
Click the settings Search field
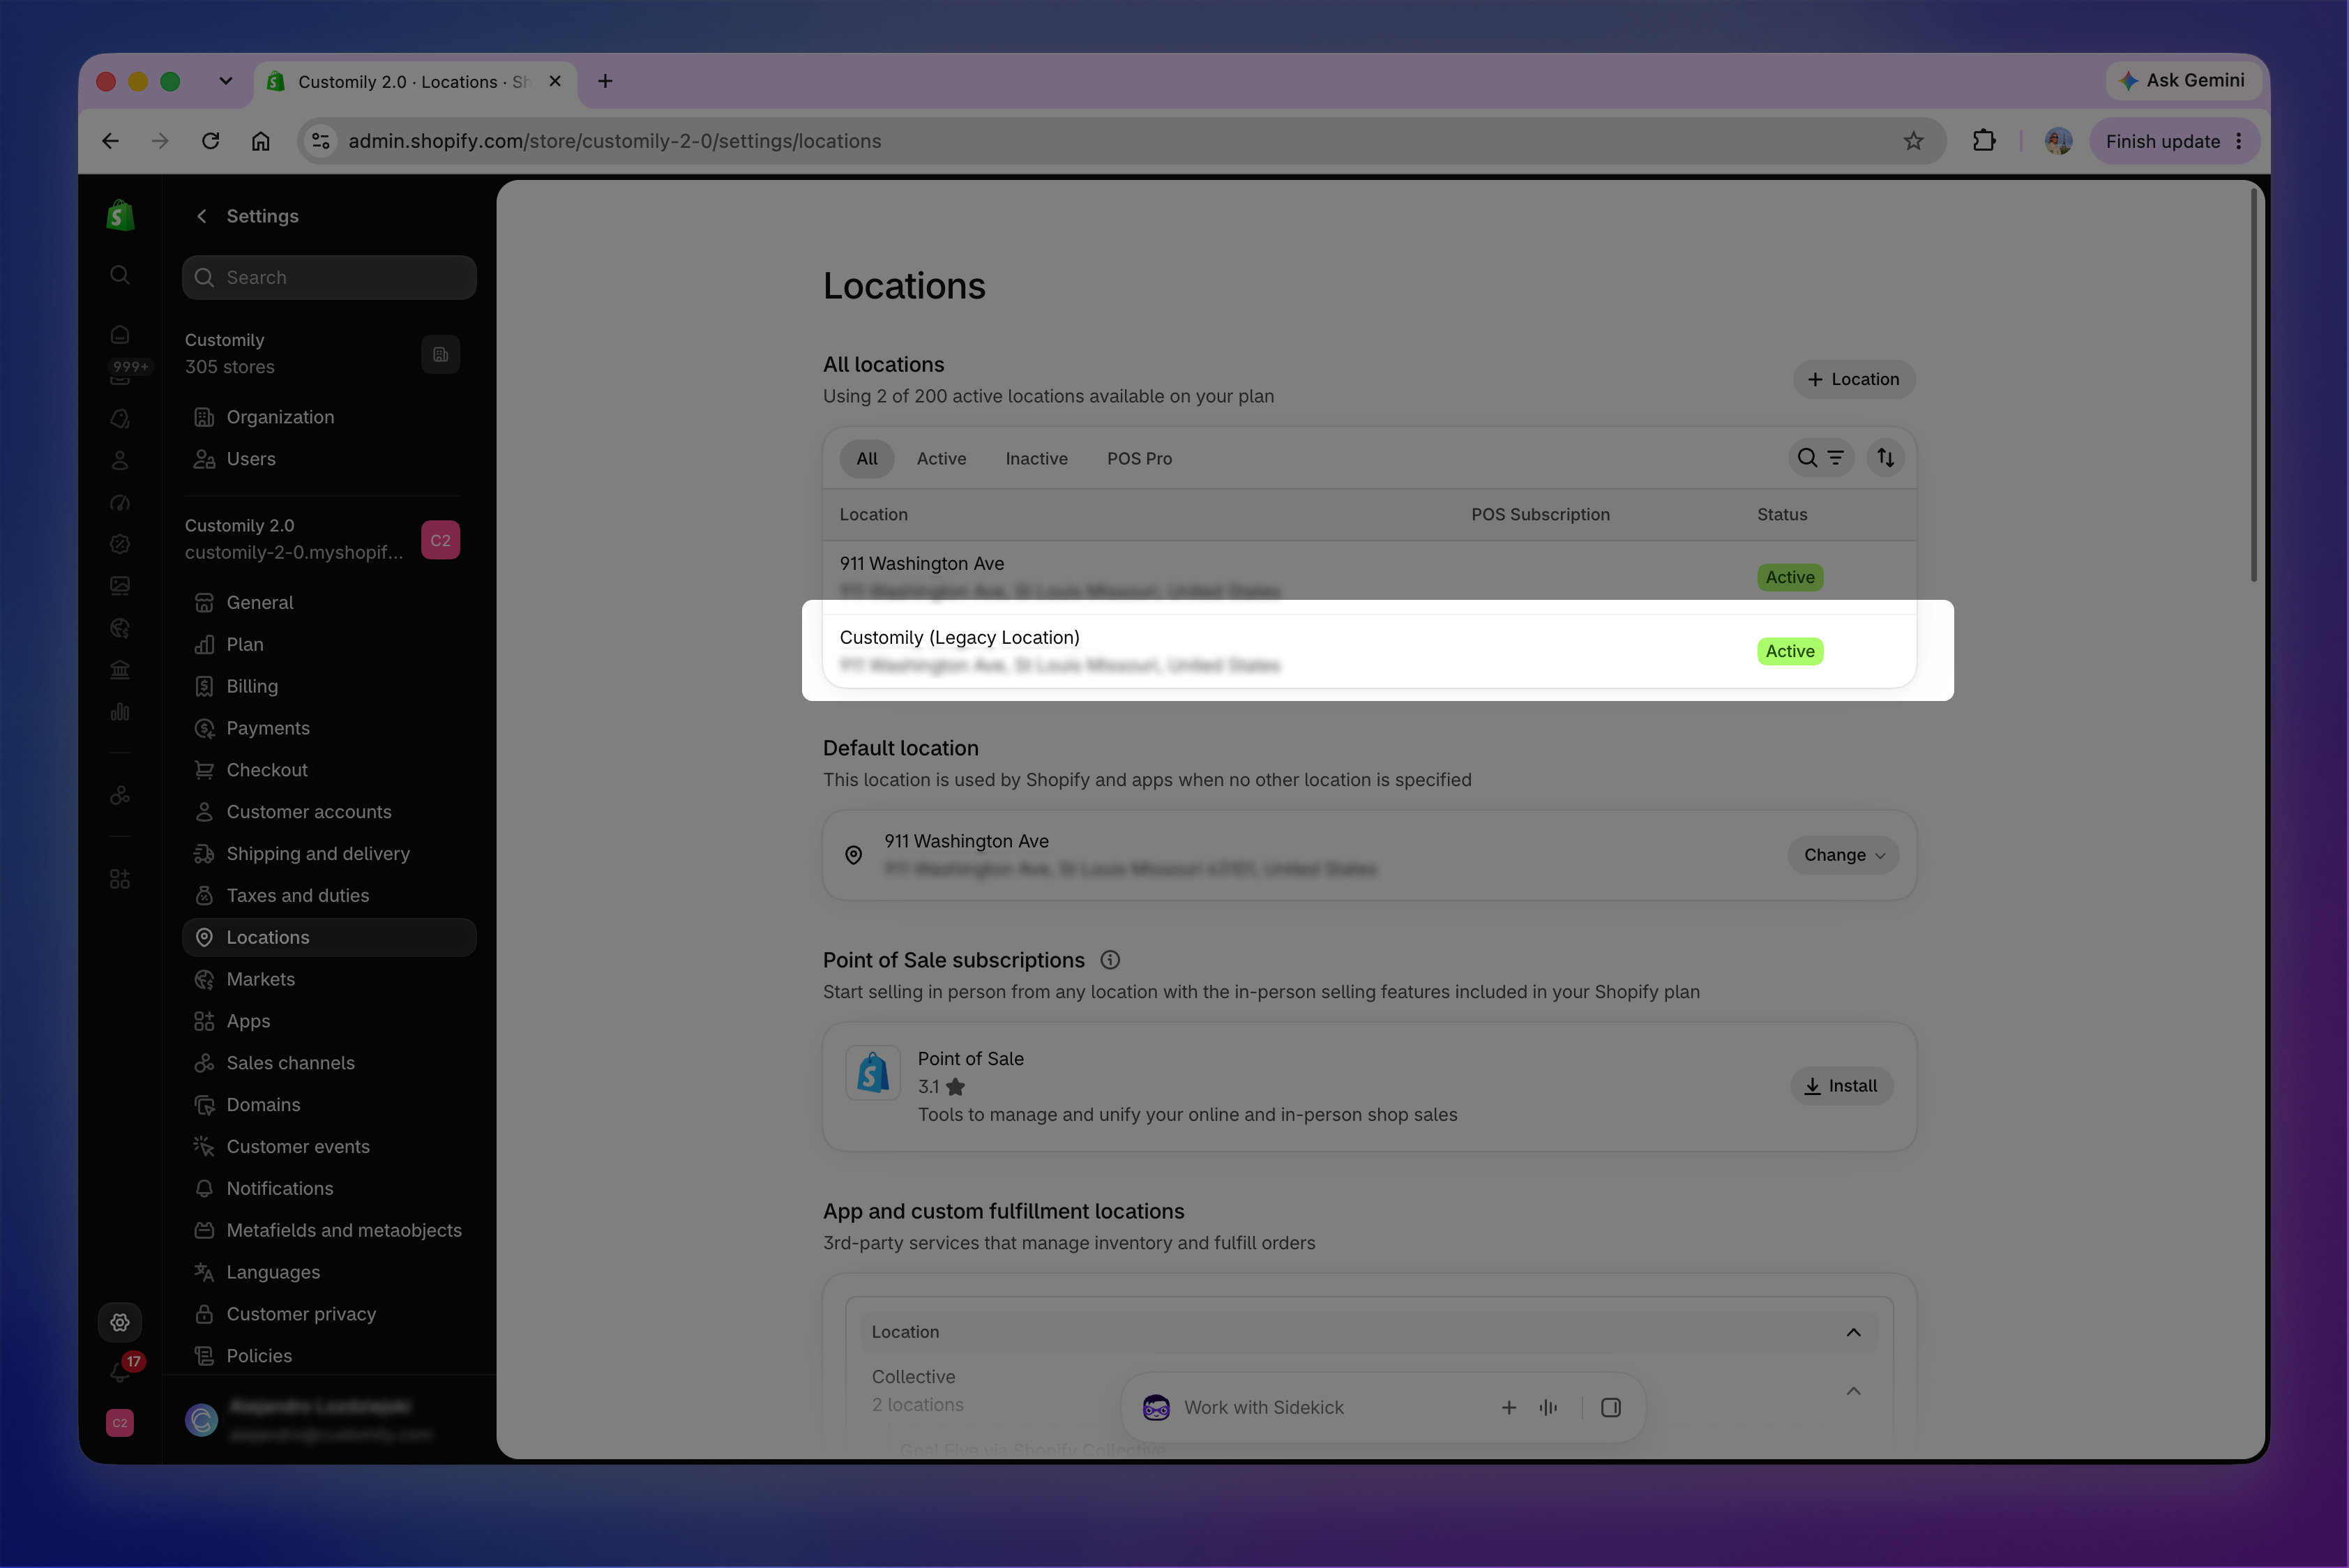(x=329, y=277)
